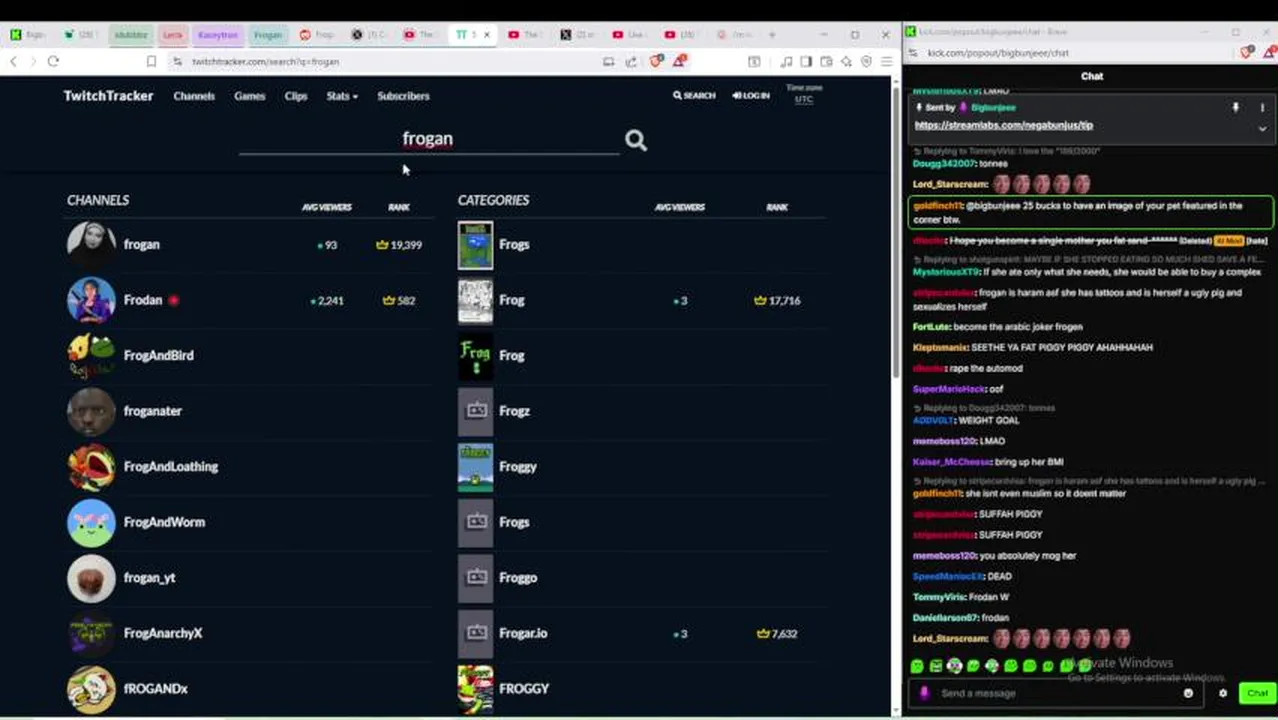Click the FrogAnarchyX avatar icon
Viewport: 1278px width, 720px height.
(91, 633)
